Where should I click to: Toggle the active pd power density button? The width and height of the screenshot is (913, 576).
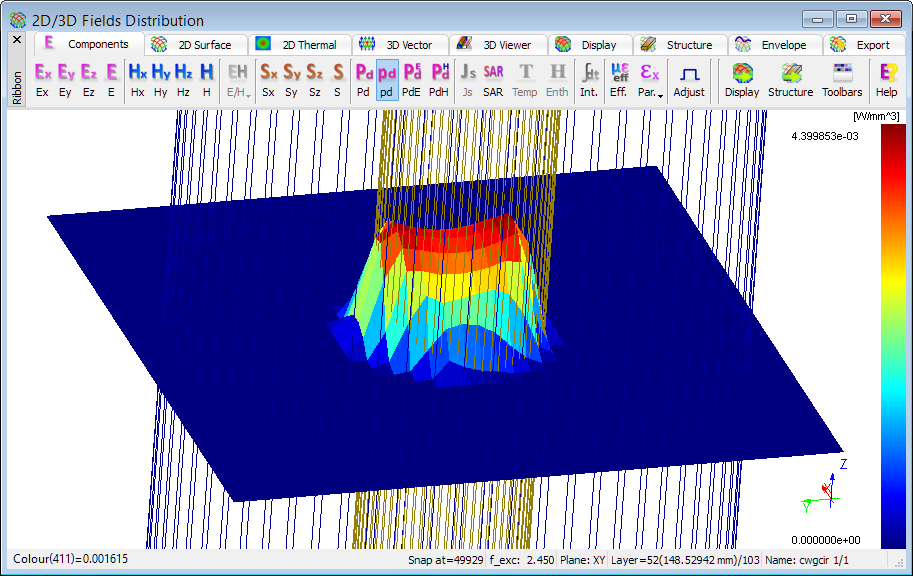pos(387,79)
